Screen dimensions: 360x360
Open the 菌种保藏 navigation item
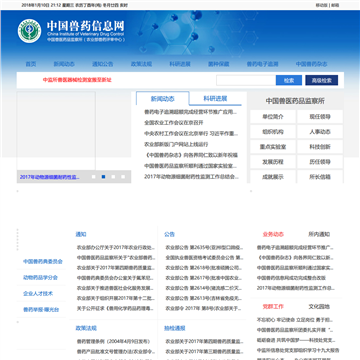click(219, 64)
